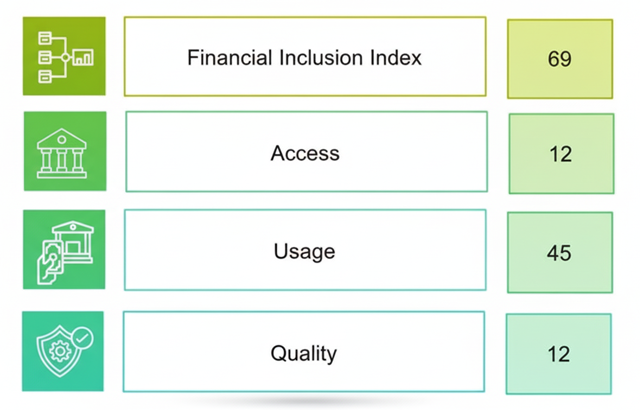Click the text "Financial Inclusion Index"
Screen dimensions: 640x410
click(304, 57)
